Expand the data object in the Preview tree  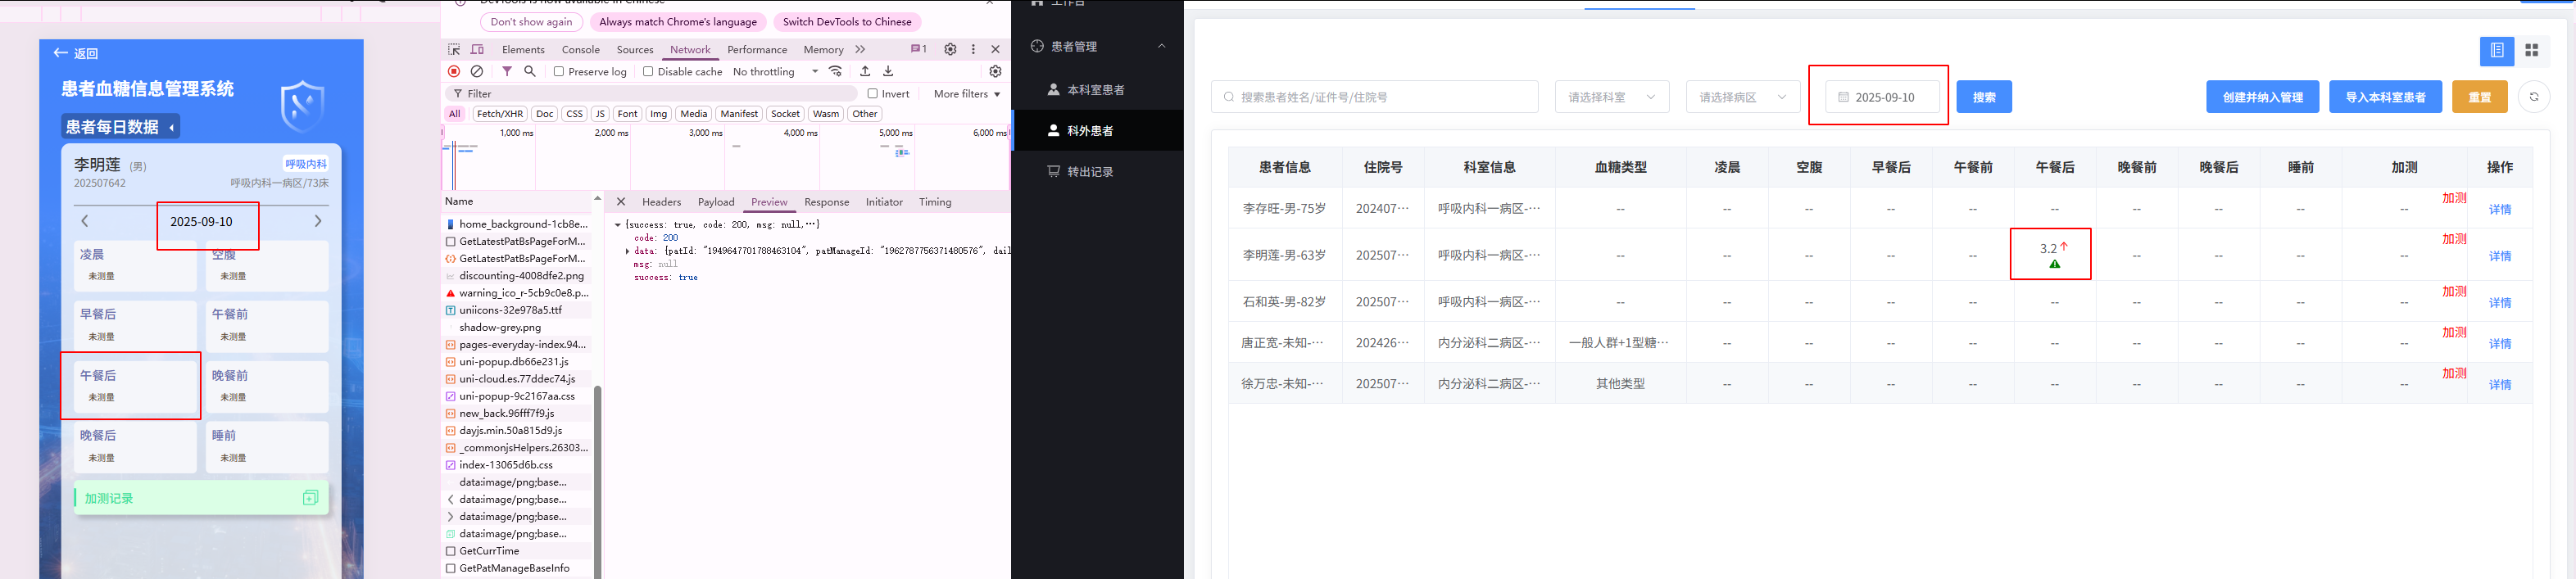point(628,251)
